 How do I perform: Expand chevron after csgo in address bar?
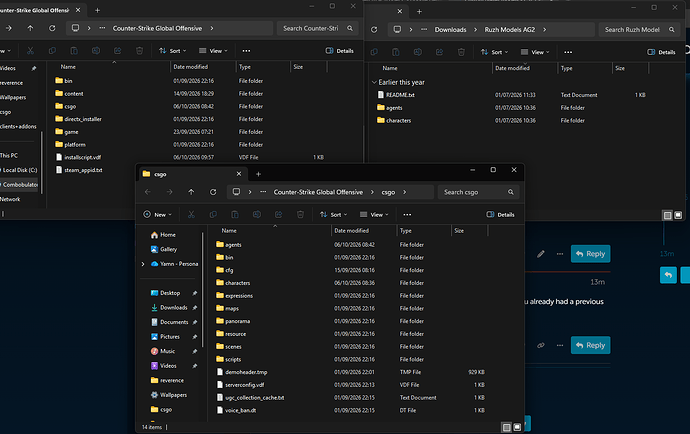tap(404, 192)
